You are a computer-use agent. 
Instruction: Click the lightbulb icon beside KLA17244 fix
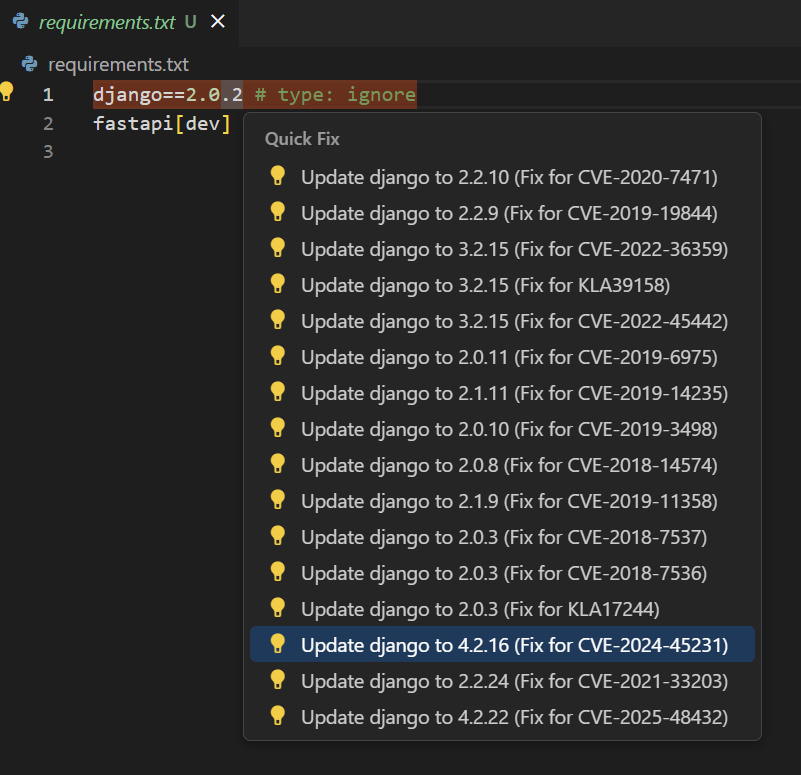pos(277,607)
